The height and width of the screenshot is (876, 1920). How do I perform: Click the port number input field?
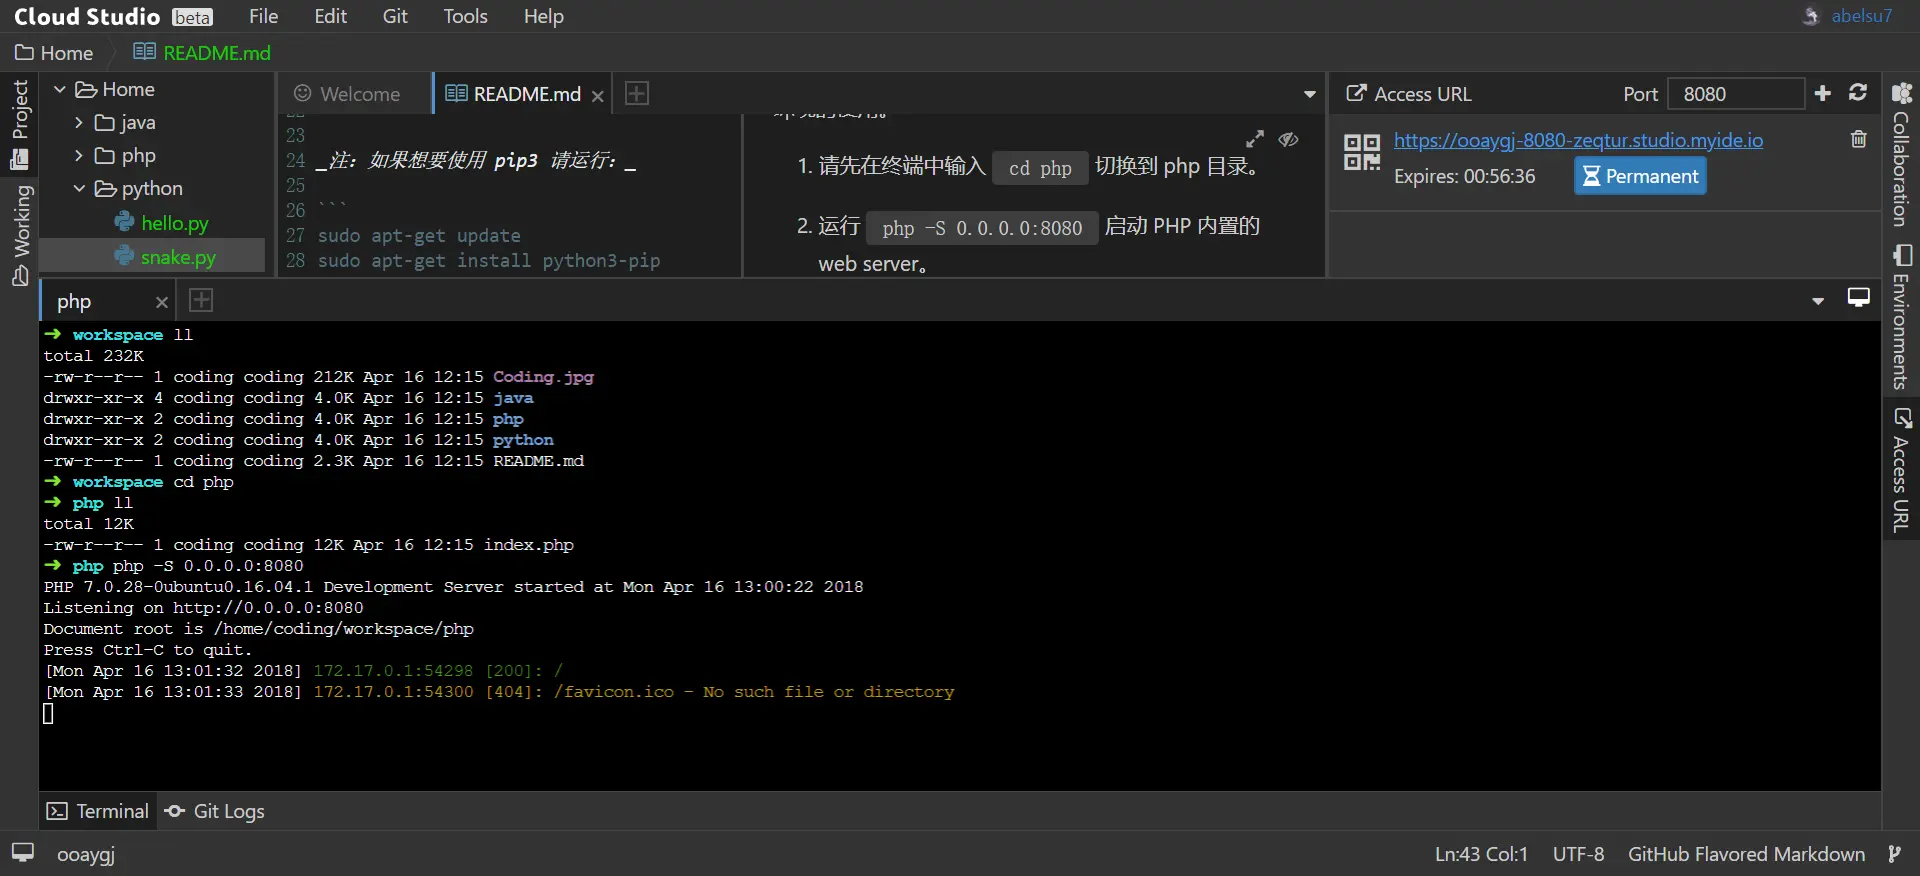click(1736, 93)
